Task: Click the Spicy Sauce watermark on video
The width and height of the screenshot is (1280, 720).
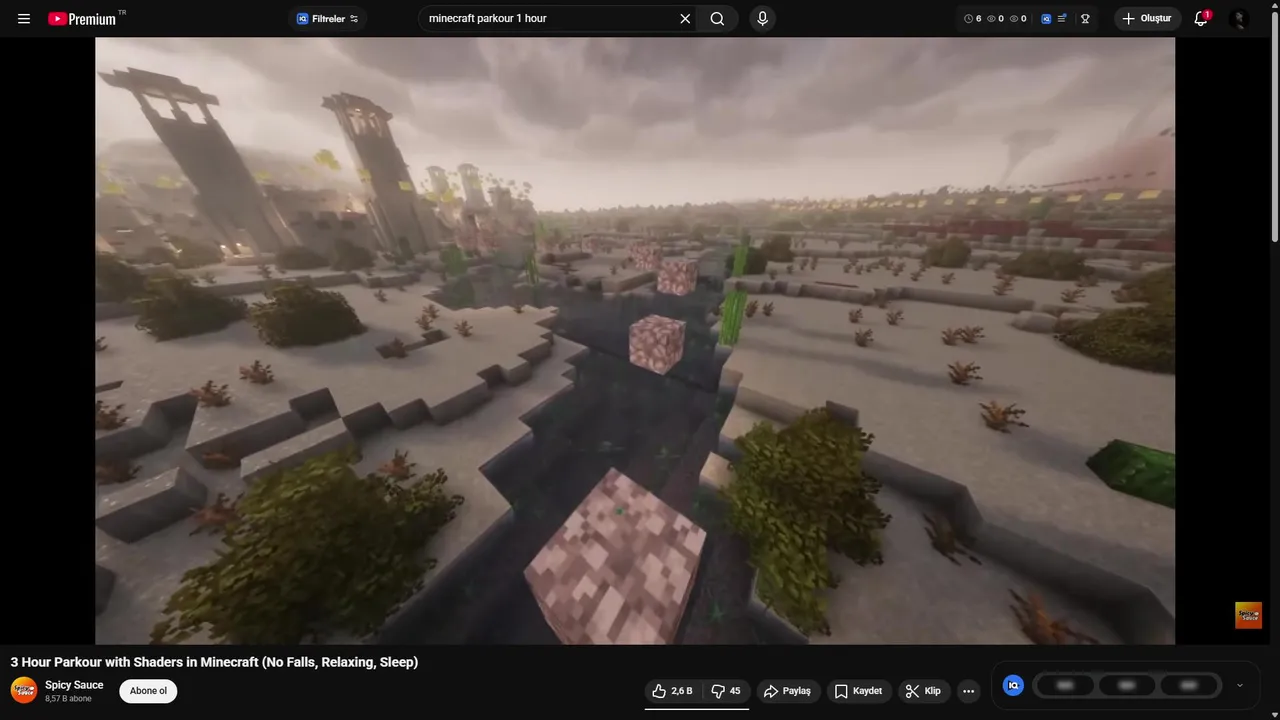Action: [1248, 615]
